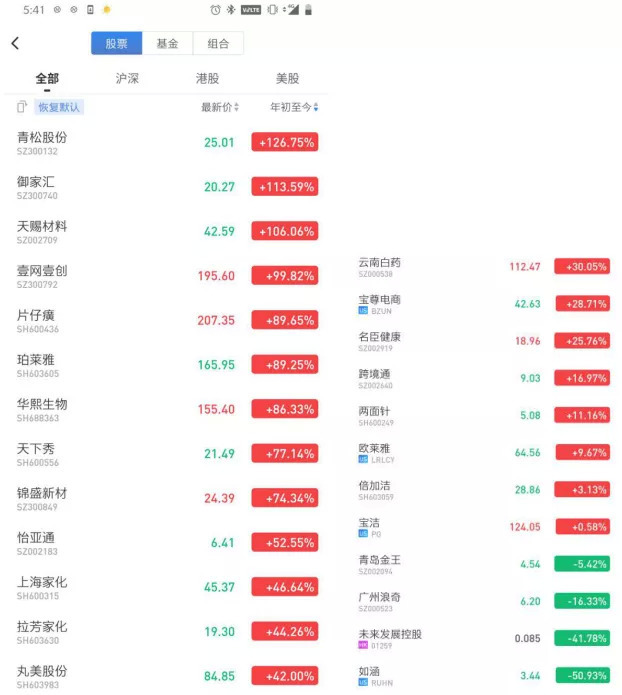
Task: Switch to the 组合 tab
Action: tap(218, 43)
